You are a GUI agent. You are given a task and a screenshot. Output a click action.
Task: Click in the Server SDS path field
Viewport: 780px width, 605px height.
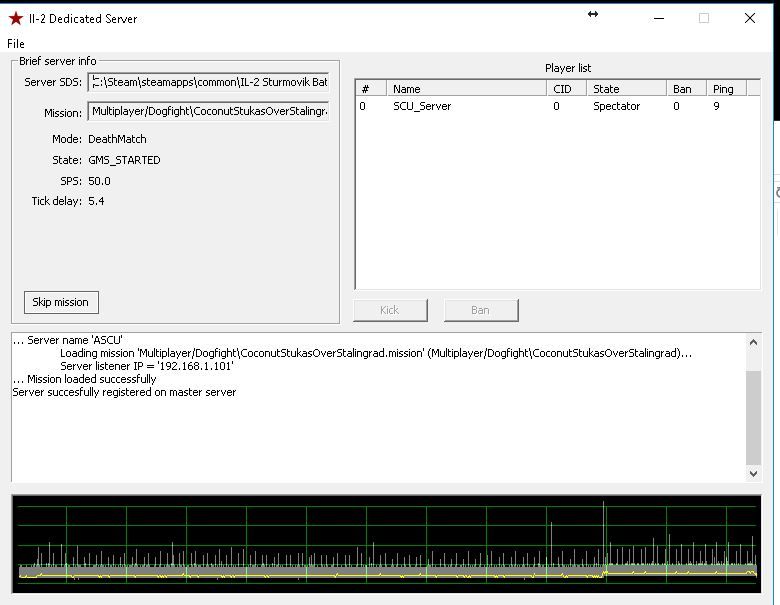tap(208, 82)
